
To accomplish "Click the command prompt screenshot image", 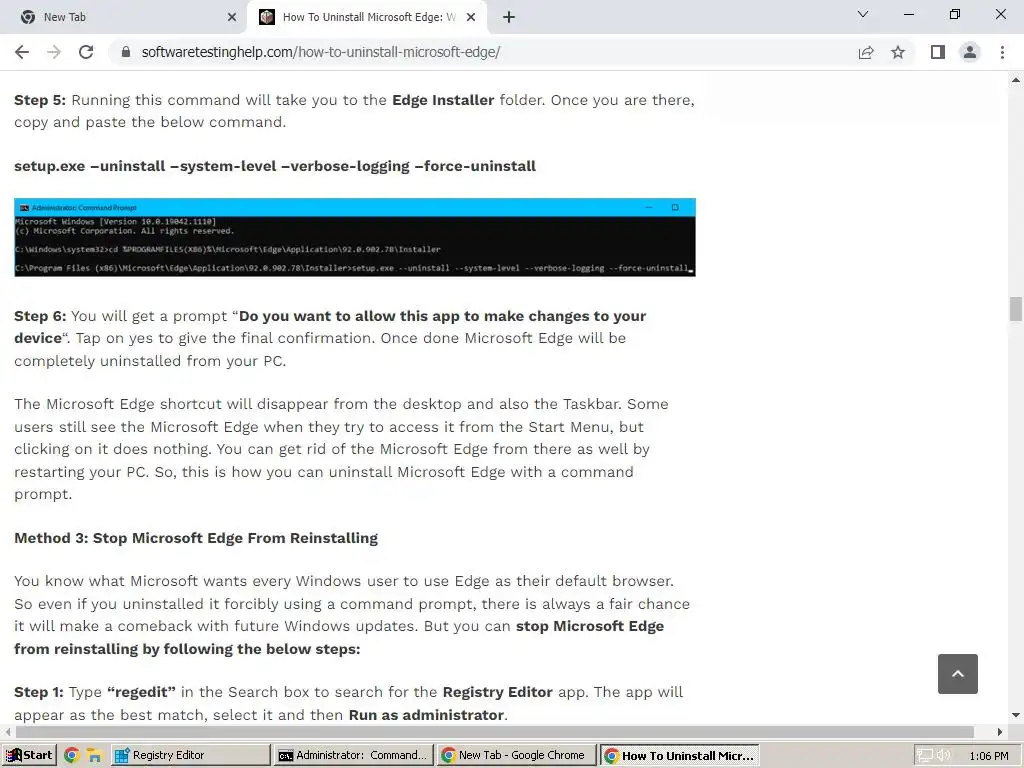I will point(355,237).
